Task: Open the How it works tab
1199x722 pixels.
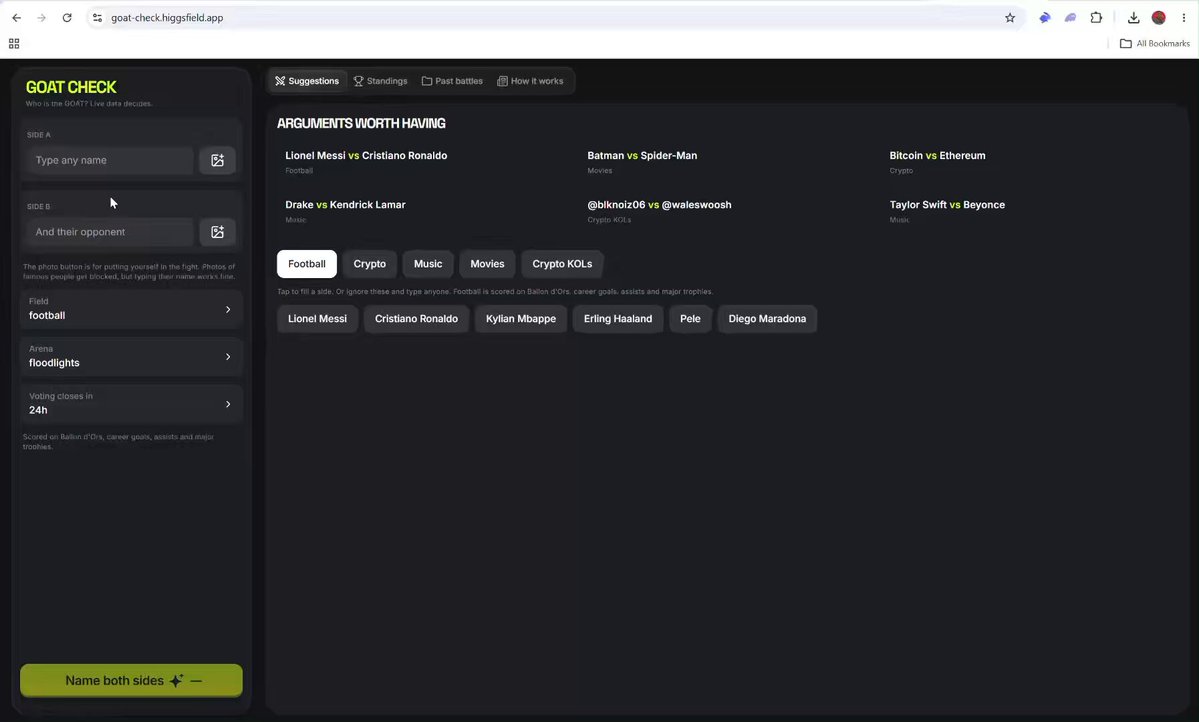Action: (530, 81)
